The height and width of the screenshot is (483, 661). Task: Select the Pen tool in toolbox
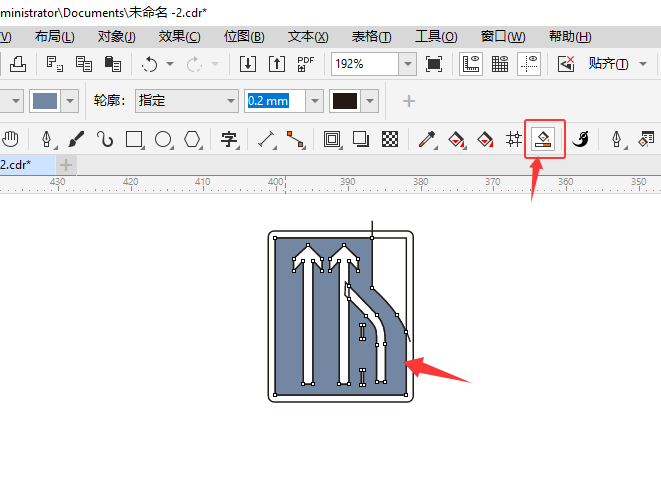coord(46,139)
